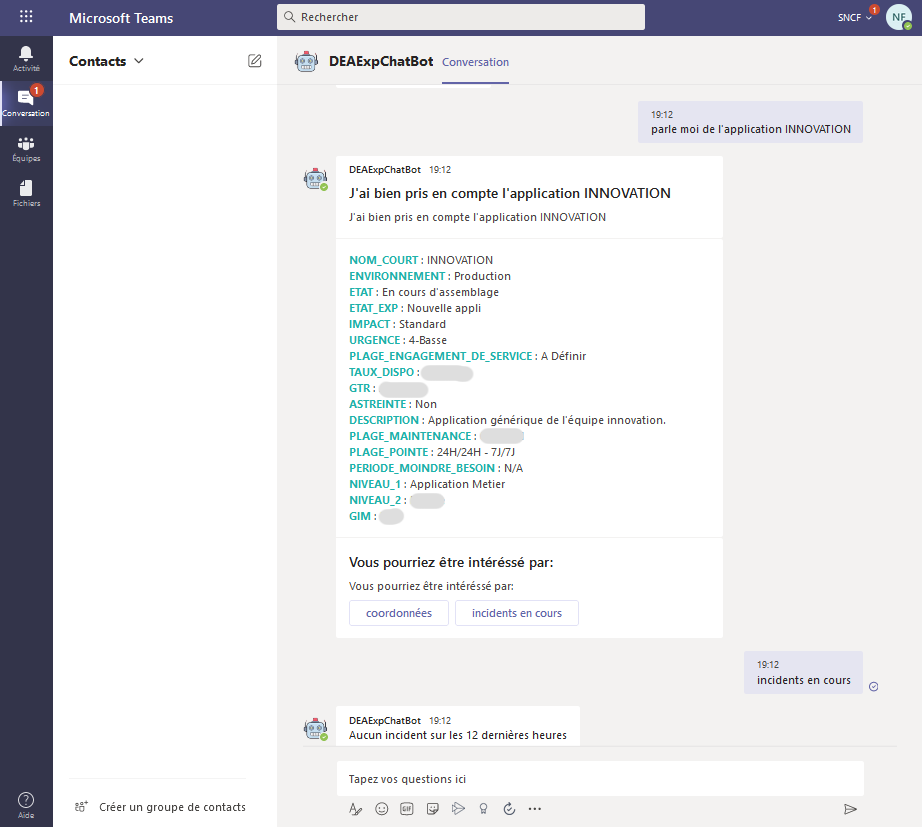This screenshot has width=922, height=827.
Task: Click the NOM_COURT : INNOVATION line
Action: click(x=421, y=260)
